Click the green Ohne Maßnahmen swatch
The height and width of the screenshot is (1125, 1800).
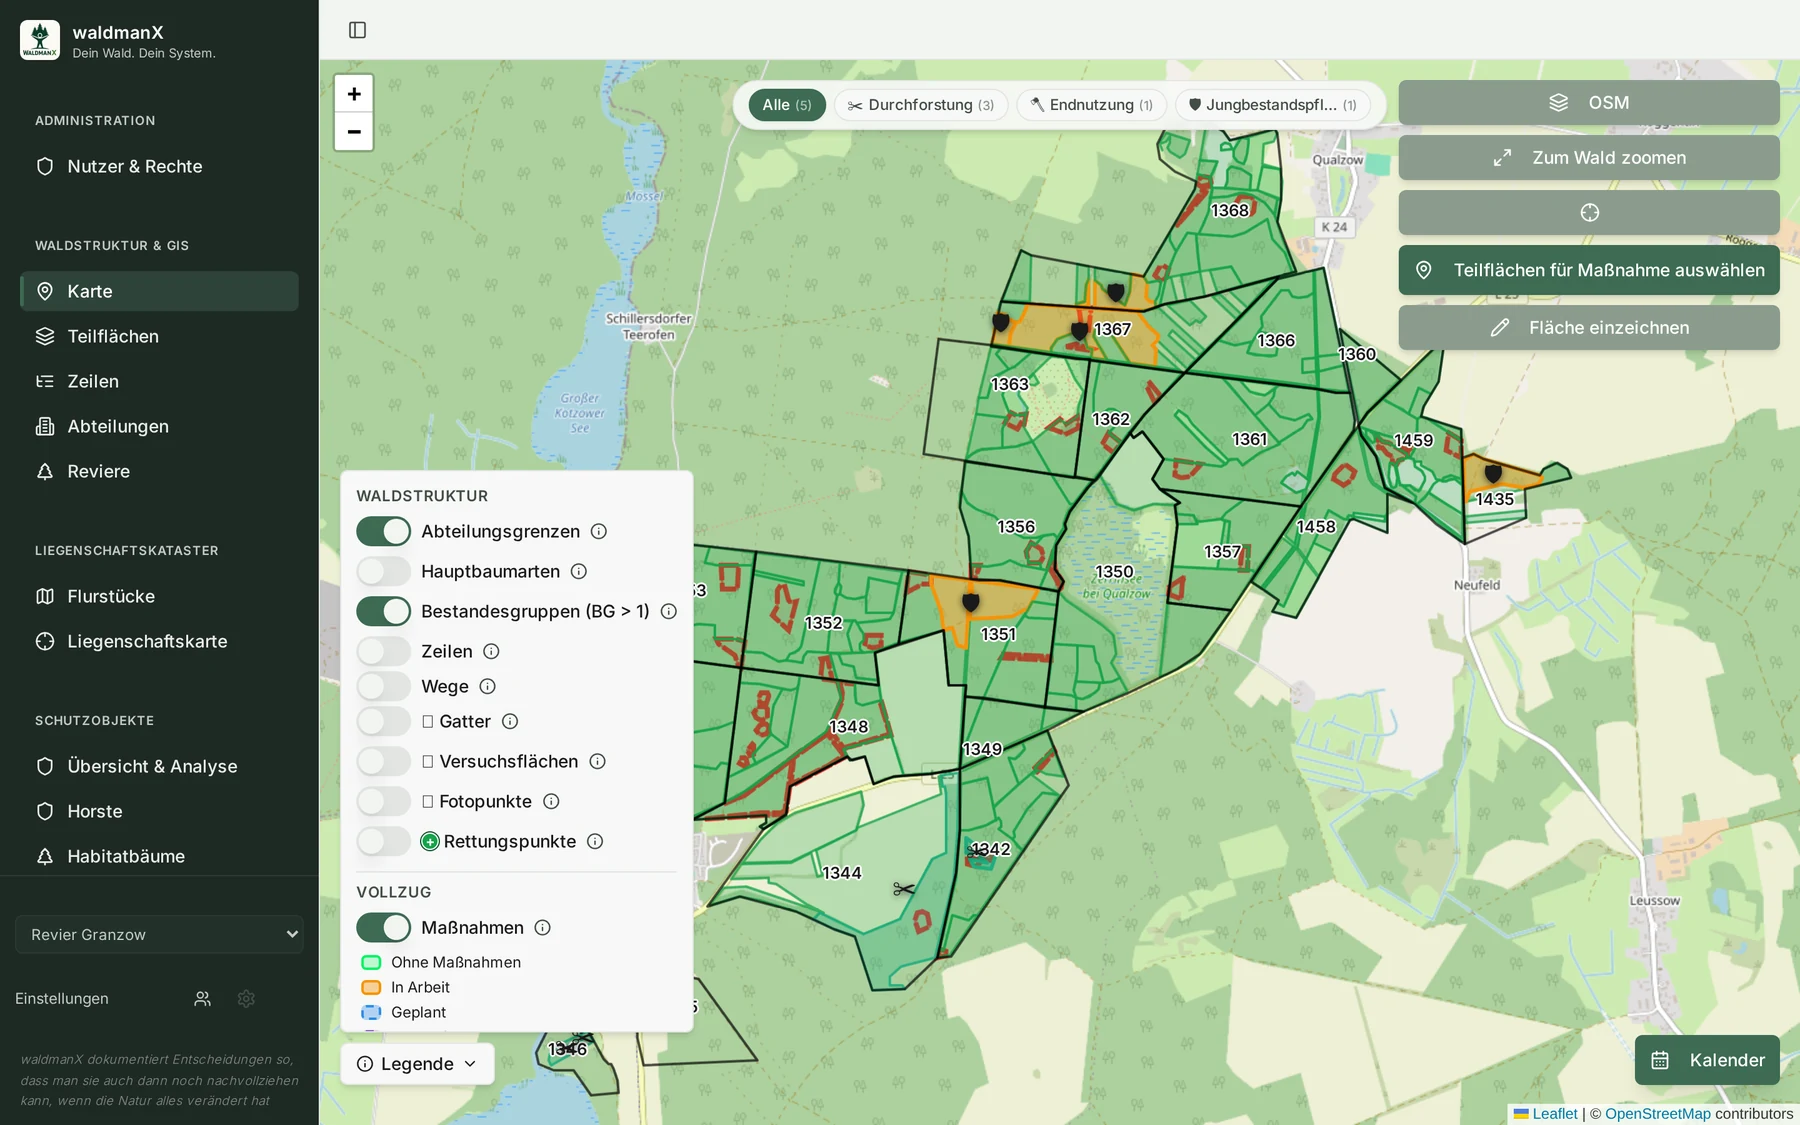[371, 962]
